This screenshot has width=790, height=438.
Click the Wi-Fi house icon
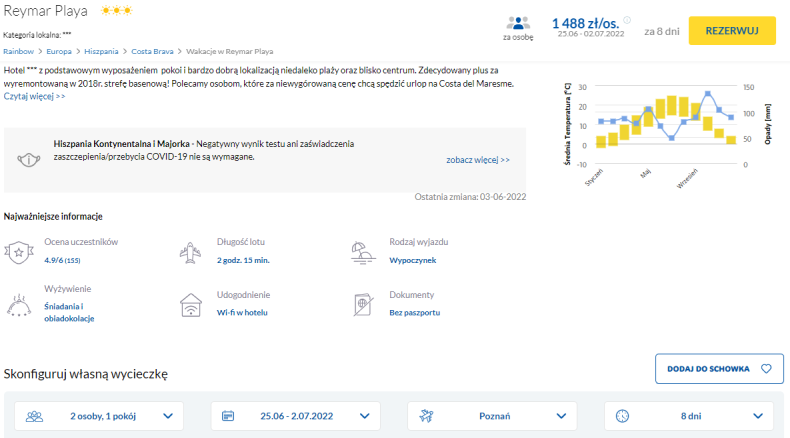[191, 305]
